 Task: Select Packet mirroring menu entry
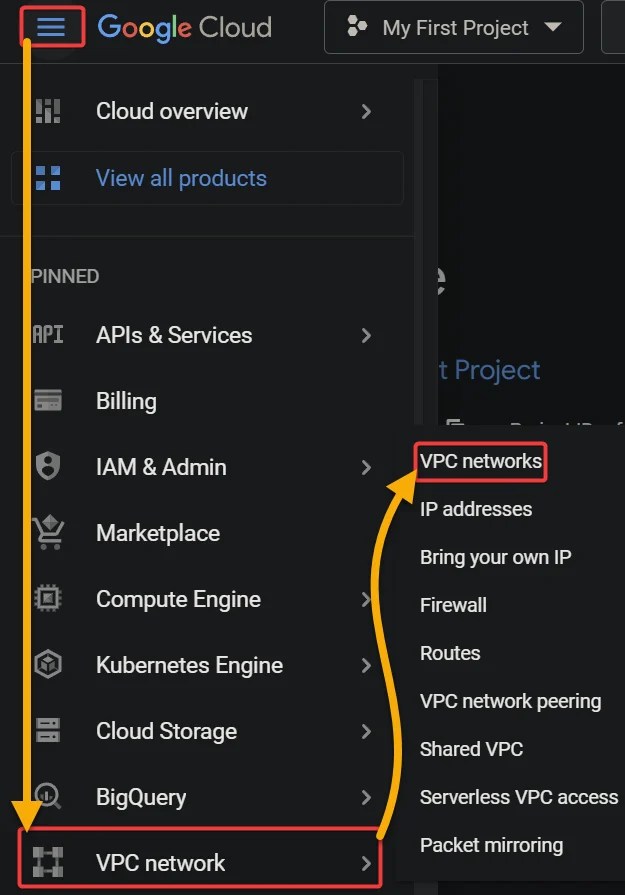[x=491, y=845]
